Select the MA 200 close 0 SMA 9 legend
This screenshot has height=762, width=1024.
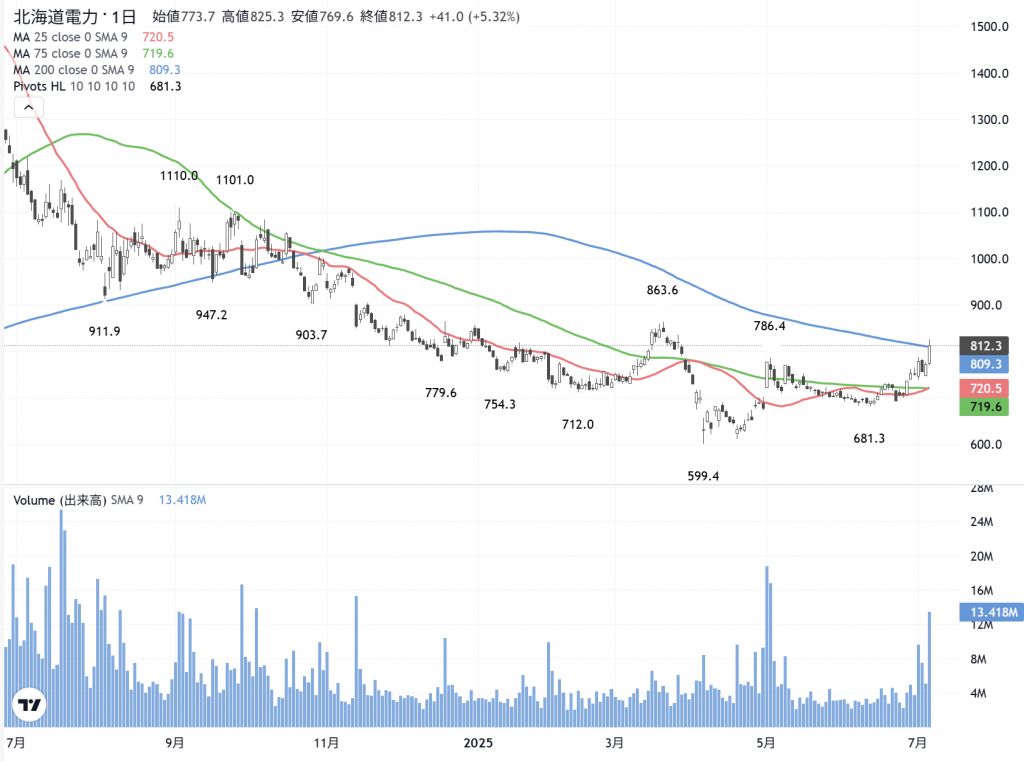pyautogui.click(x=74, y=70)
